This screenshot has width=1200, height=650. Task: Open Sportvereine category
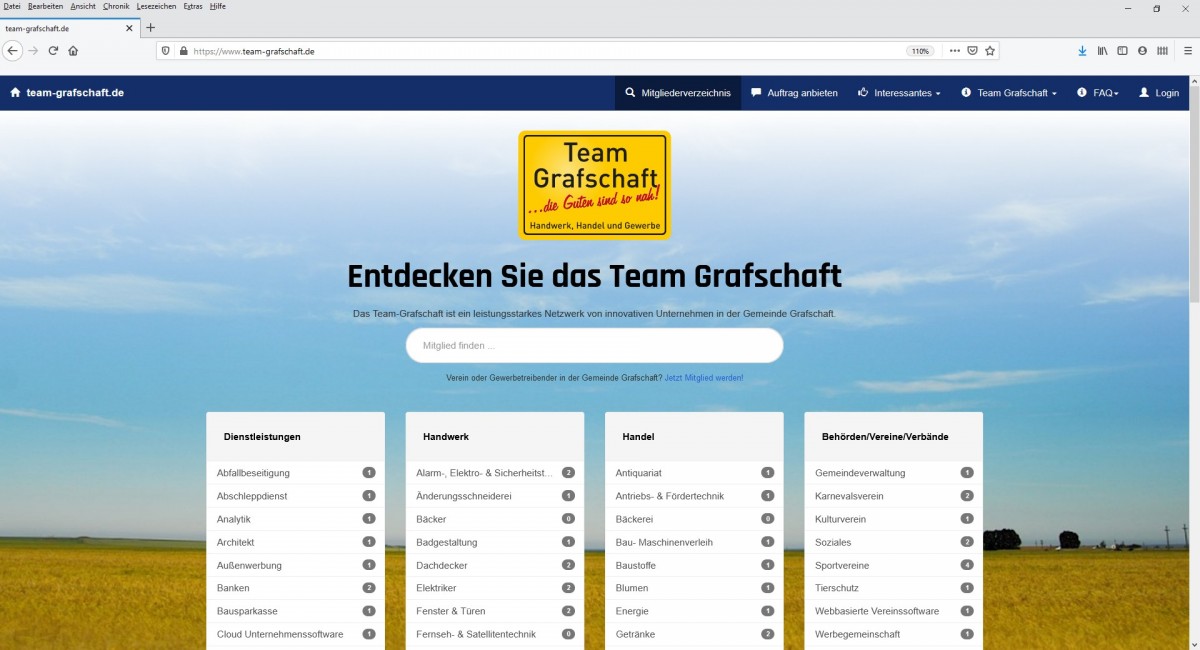tap(894, 565)
